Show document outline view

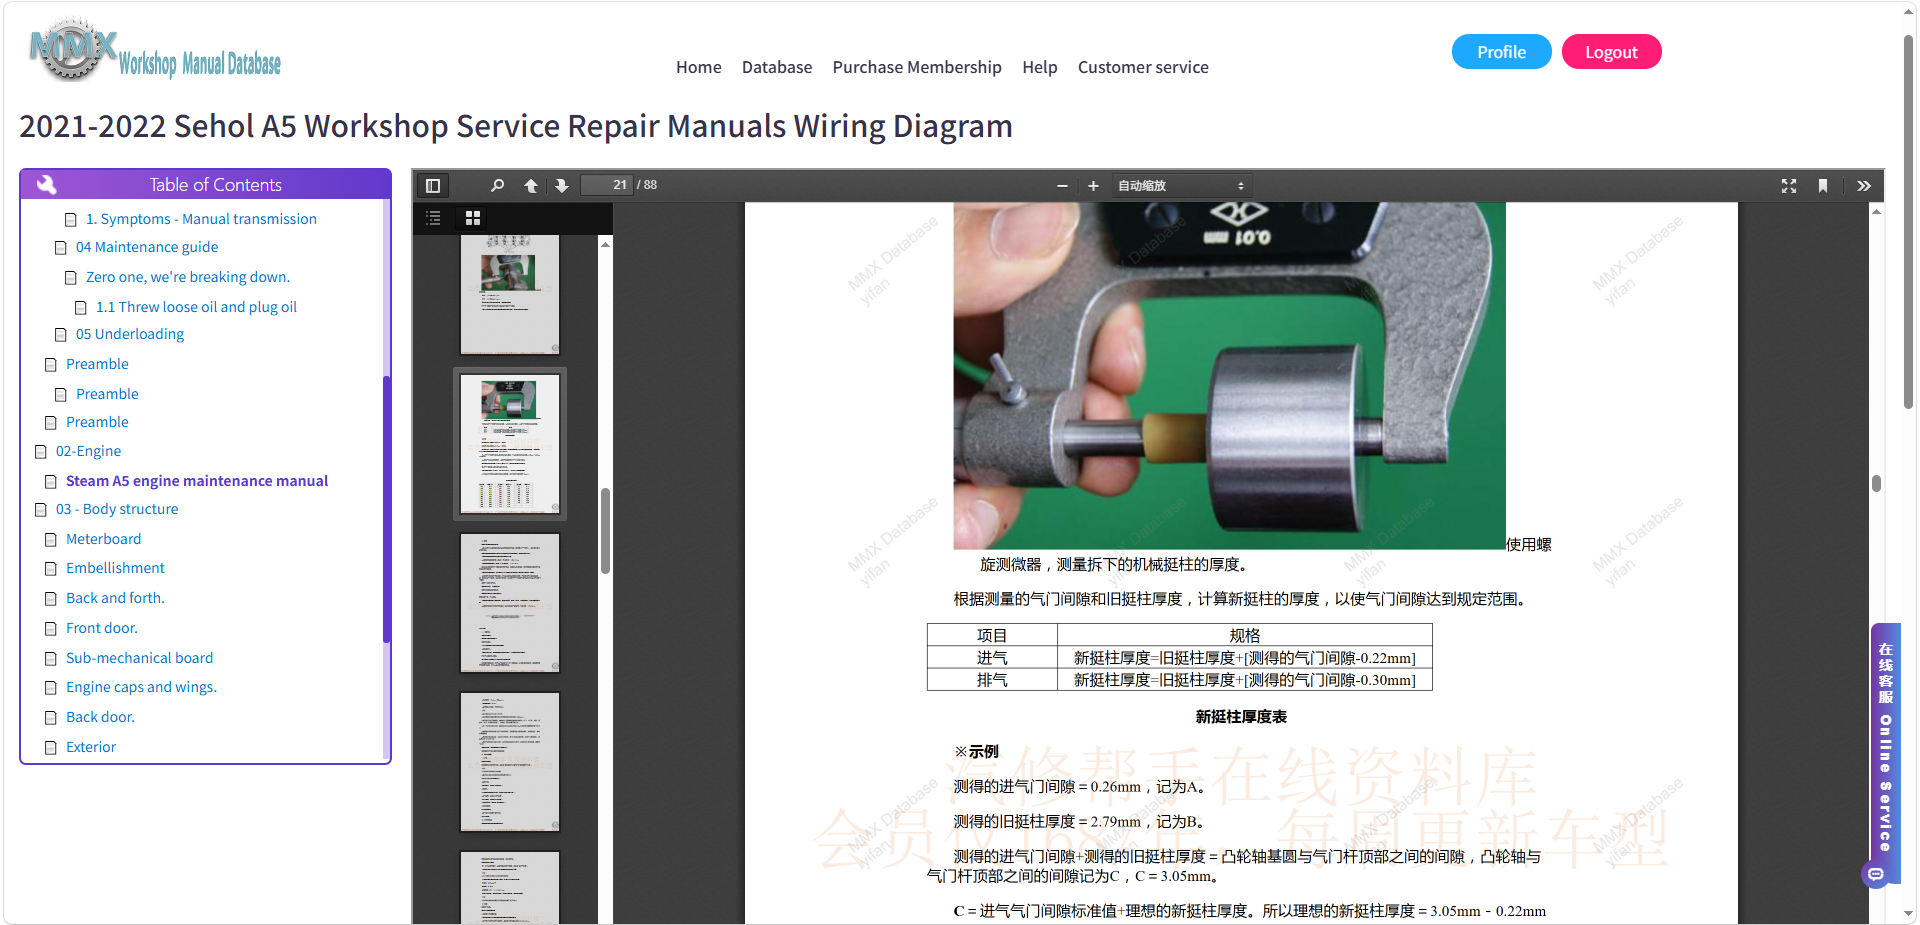[x=433, y=218]
